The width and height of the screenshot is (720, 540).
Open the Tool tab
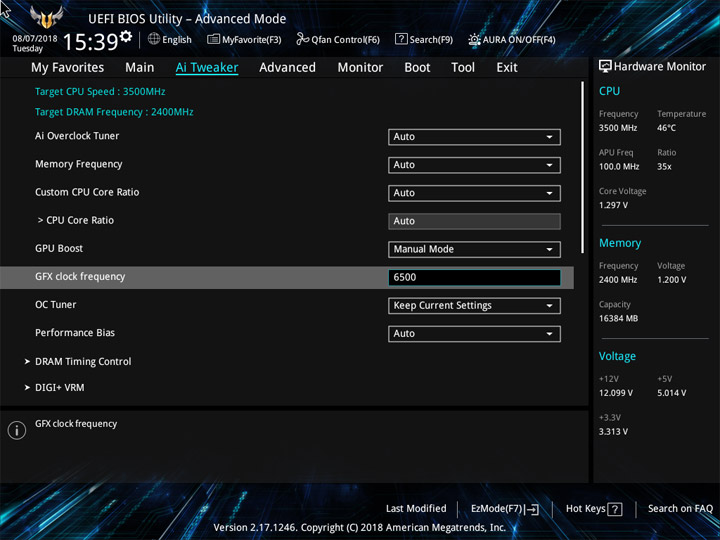(463, 68)
